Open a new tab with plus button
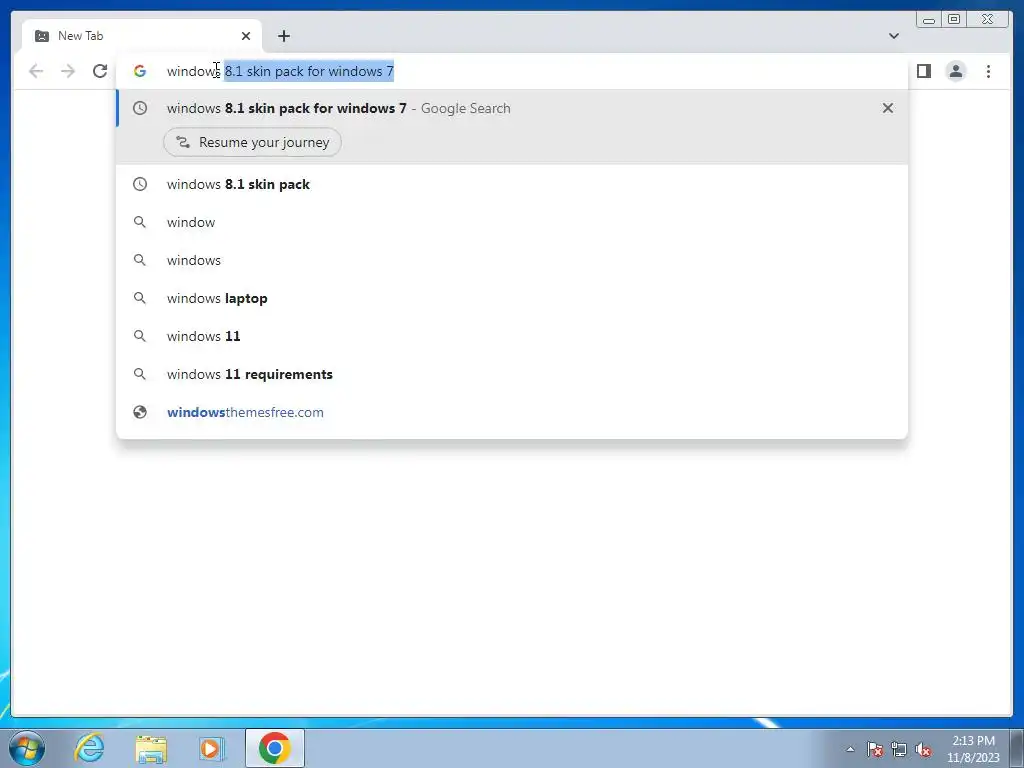1024x768 pixels. click(283, 36)
